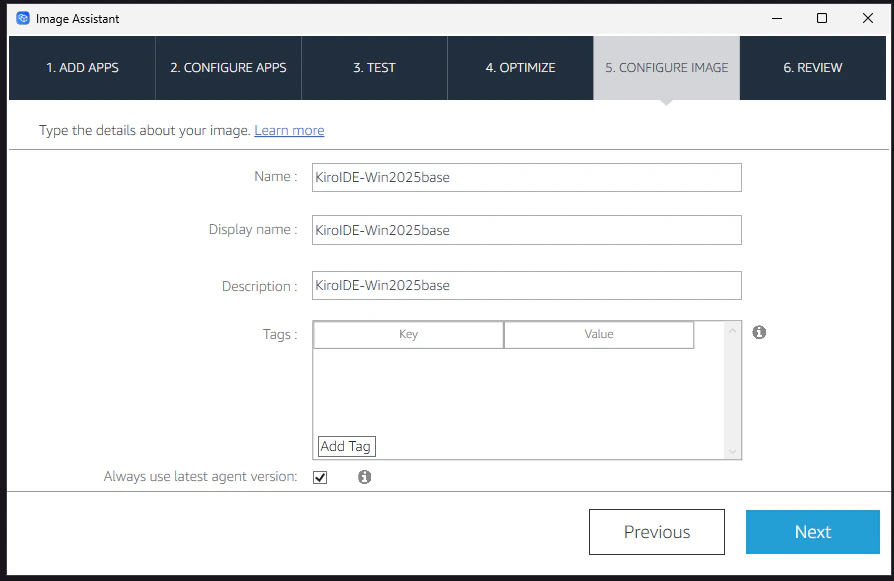Proceed with the Next button
Image resolution: width=894 pixels, height=581 pixels.
pos(812,532)
